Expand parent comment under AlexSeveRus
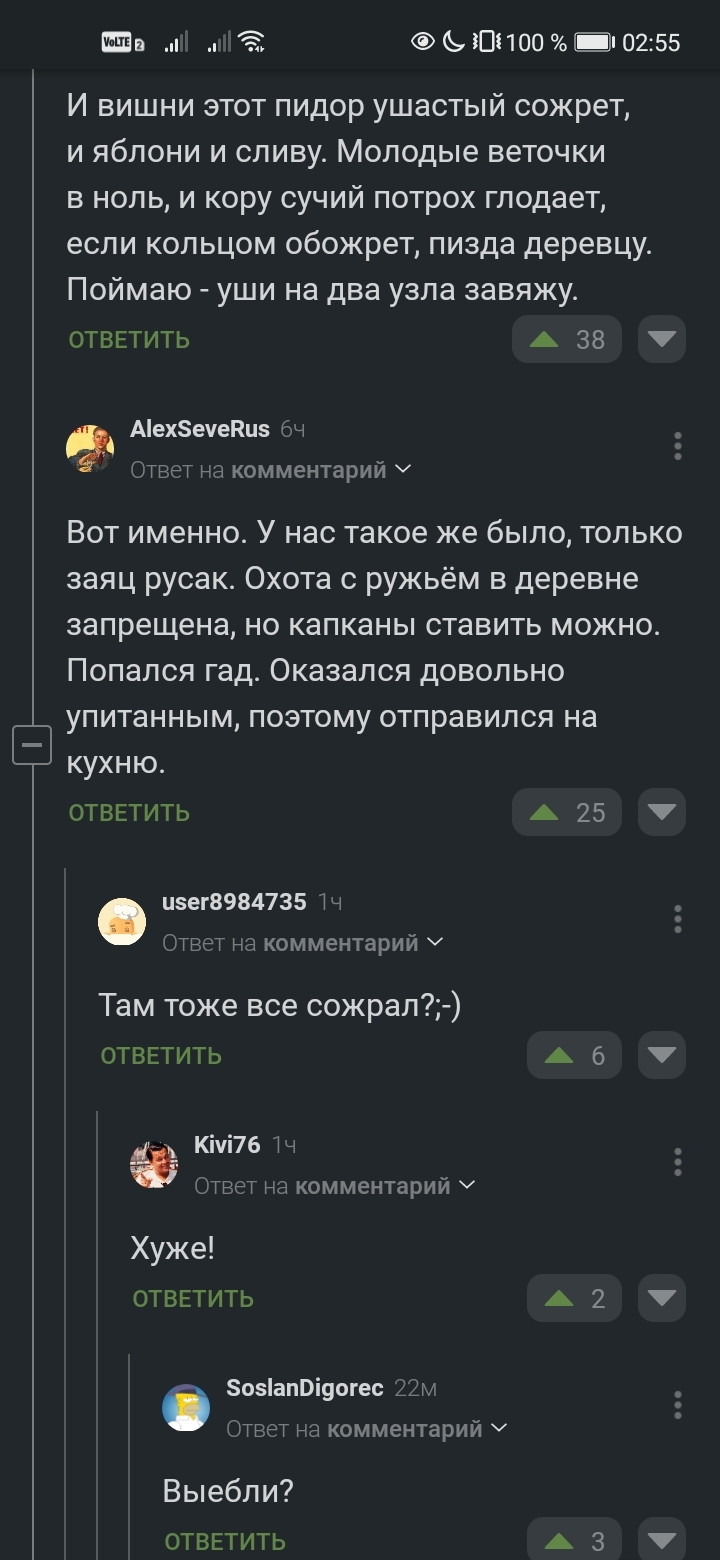 pyautogui.click(x=271, y=470)
